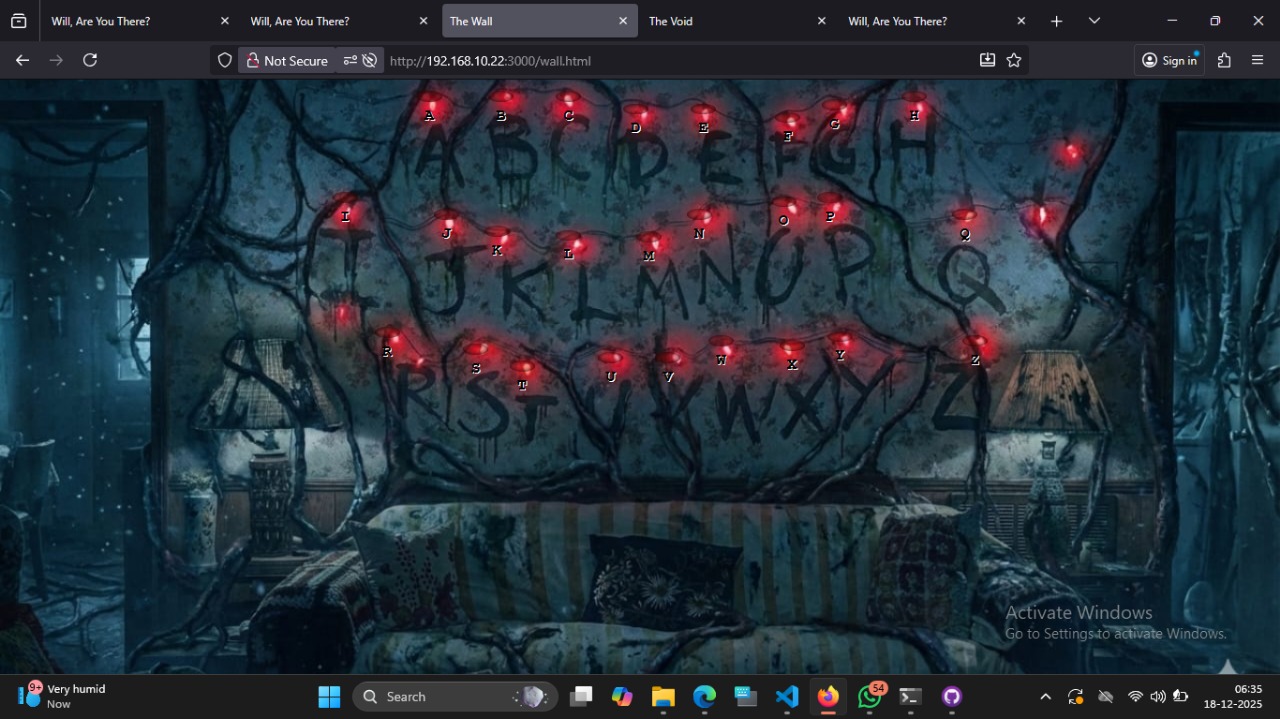Open Task View on the taskbar
The image size is (1280, 719).
(x=581, y=696)
